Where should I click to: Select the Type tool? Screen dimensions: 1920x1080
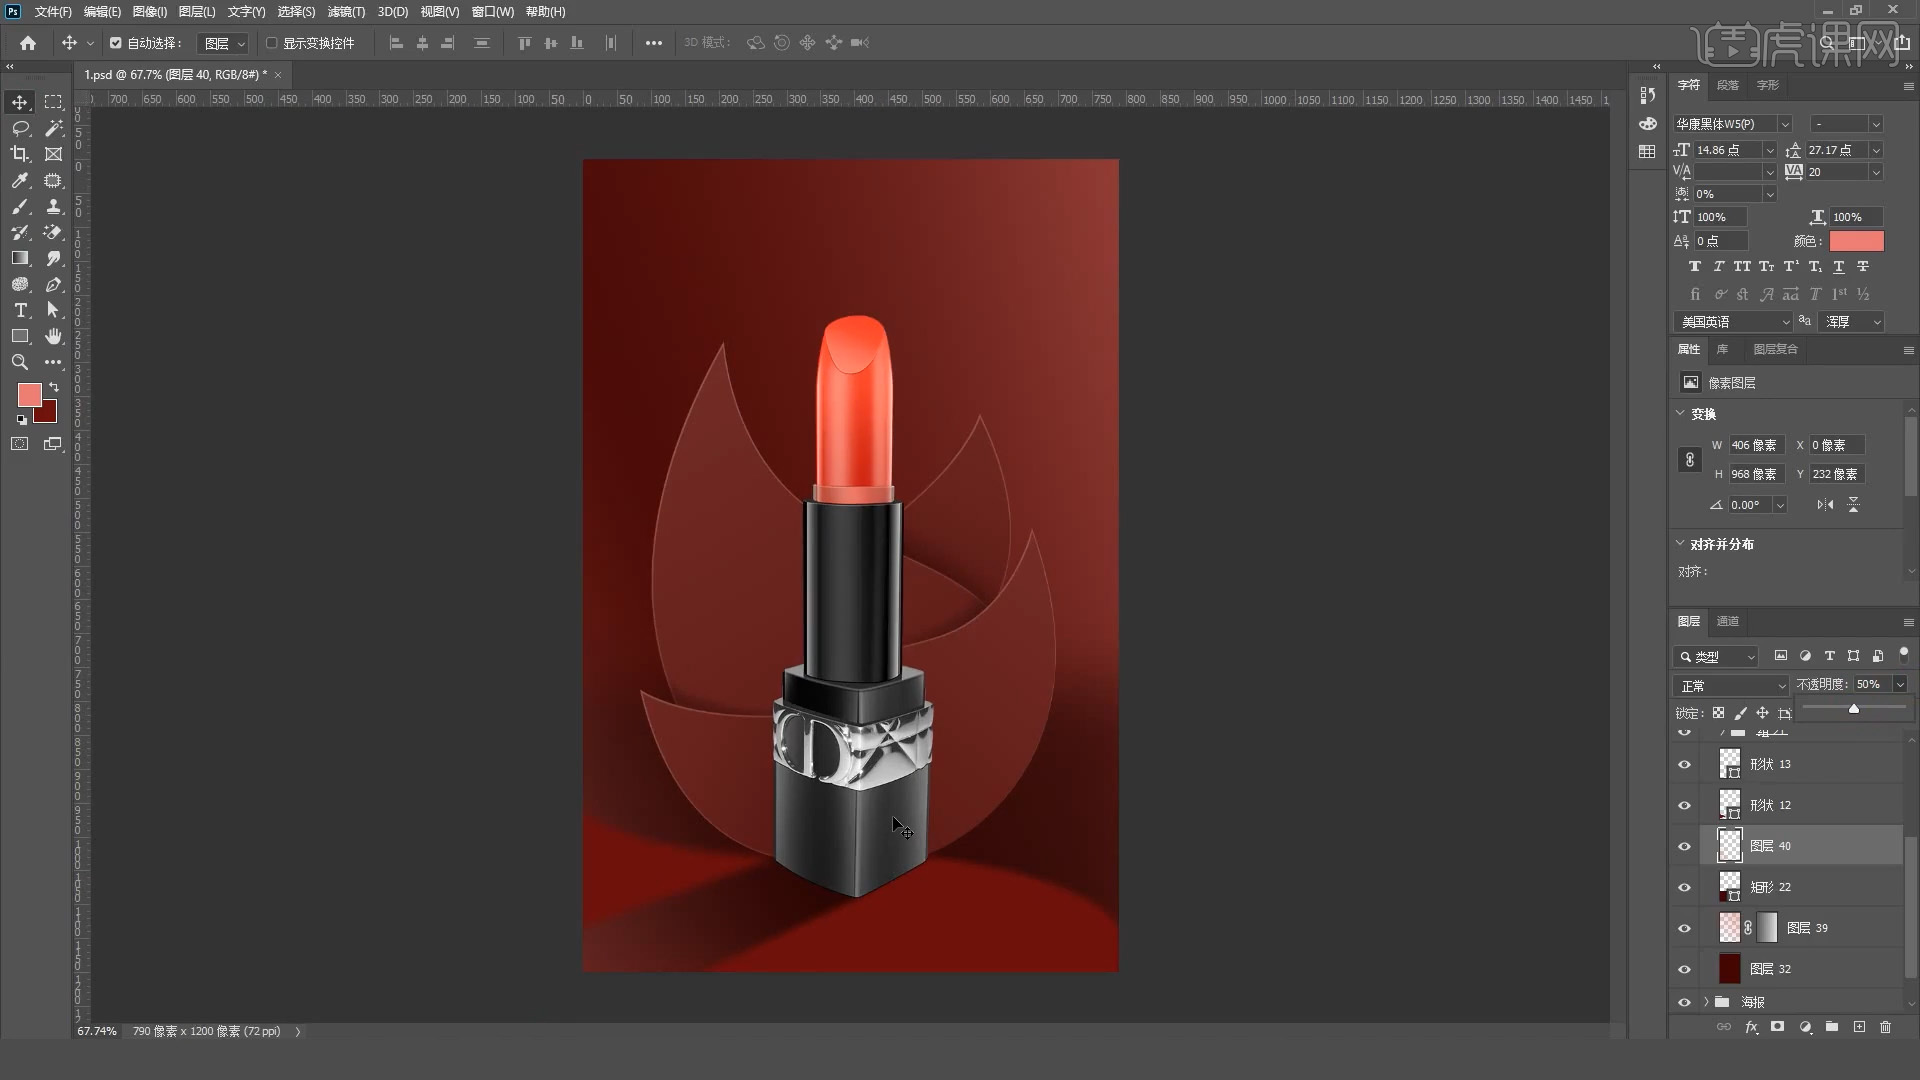tap(20, 310)
